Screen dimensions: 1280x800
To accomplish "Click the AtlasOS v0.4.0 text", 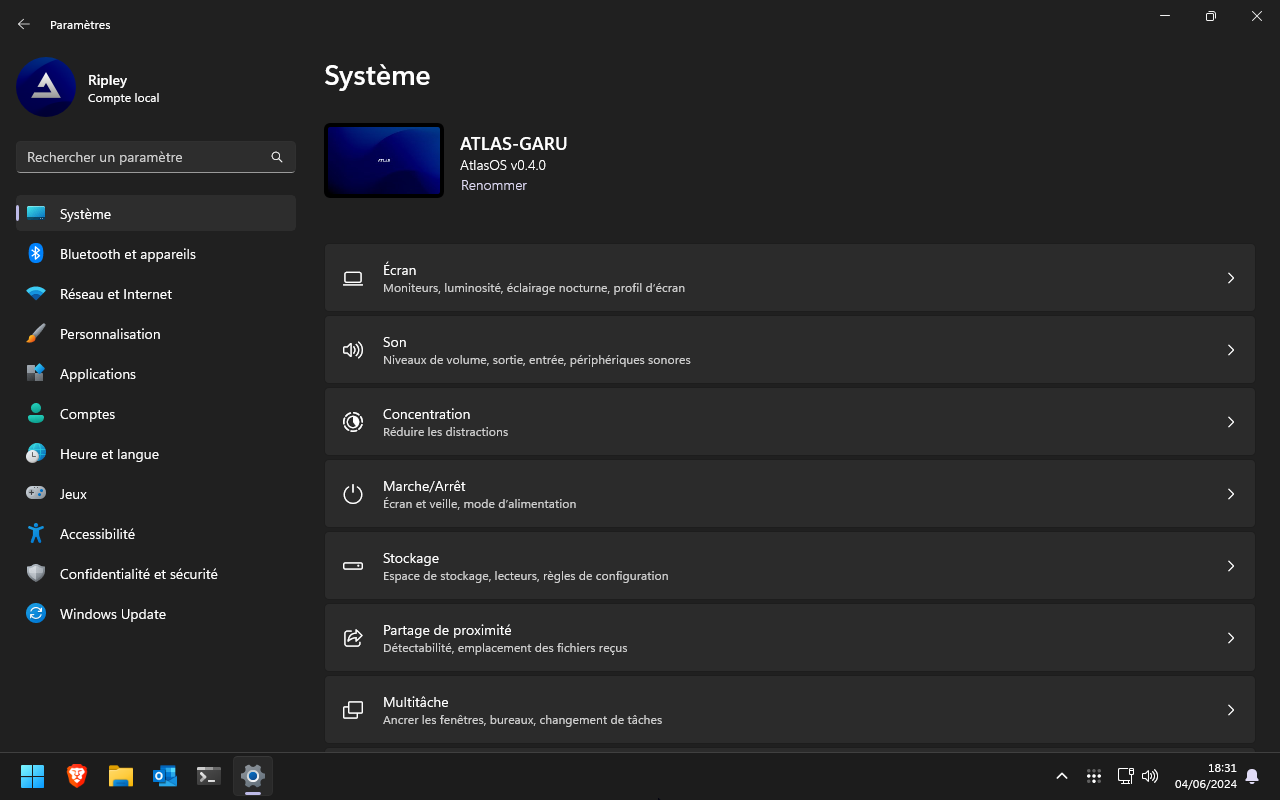I will tap(503, 166).
